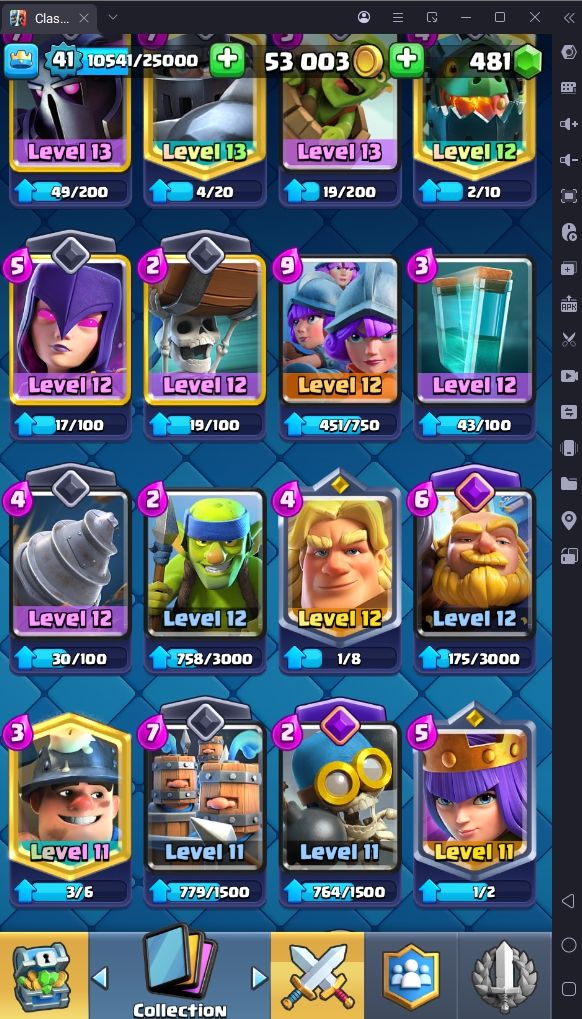The width and height of the screenshot is (582, 1019).
Task: Open the clan social shield tab
Action: [411, 975]
